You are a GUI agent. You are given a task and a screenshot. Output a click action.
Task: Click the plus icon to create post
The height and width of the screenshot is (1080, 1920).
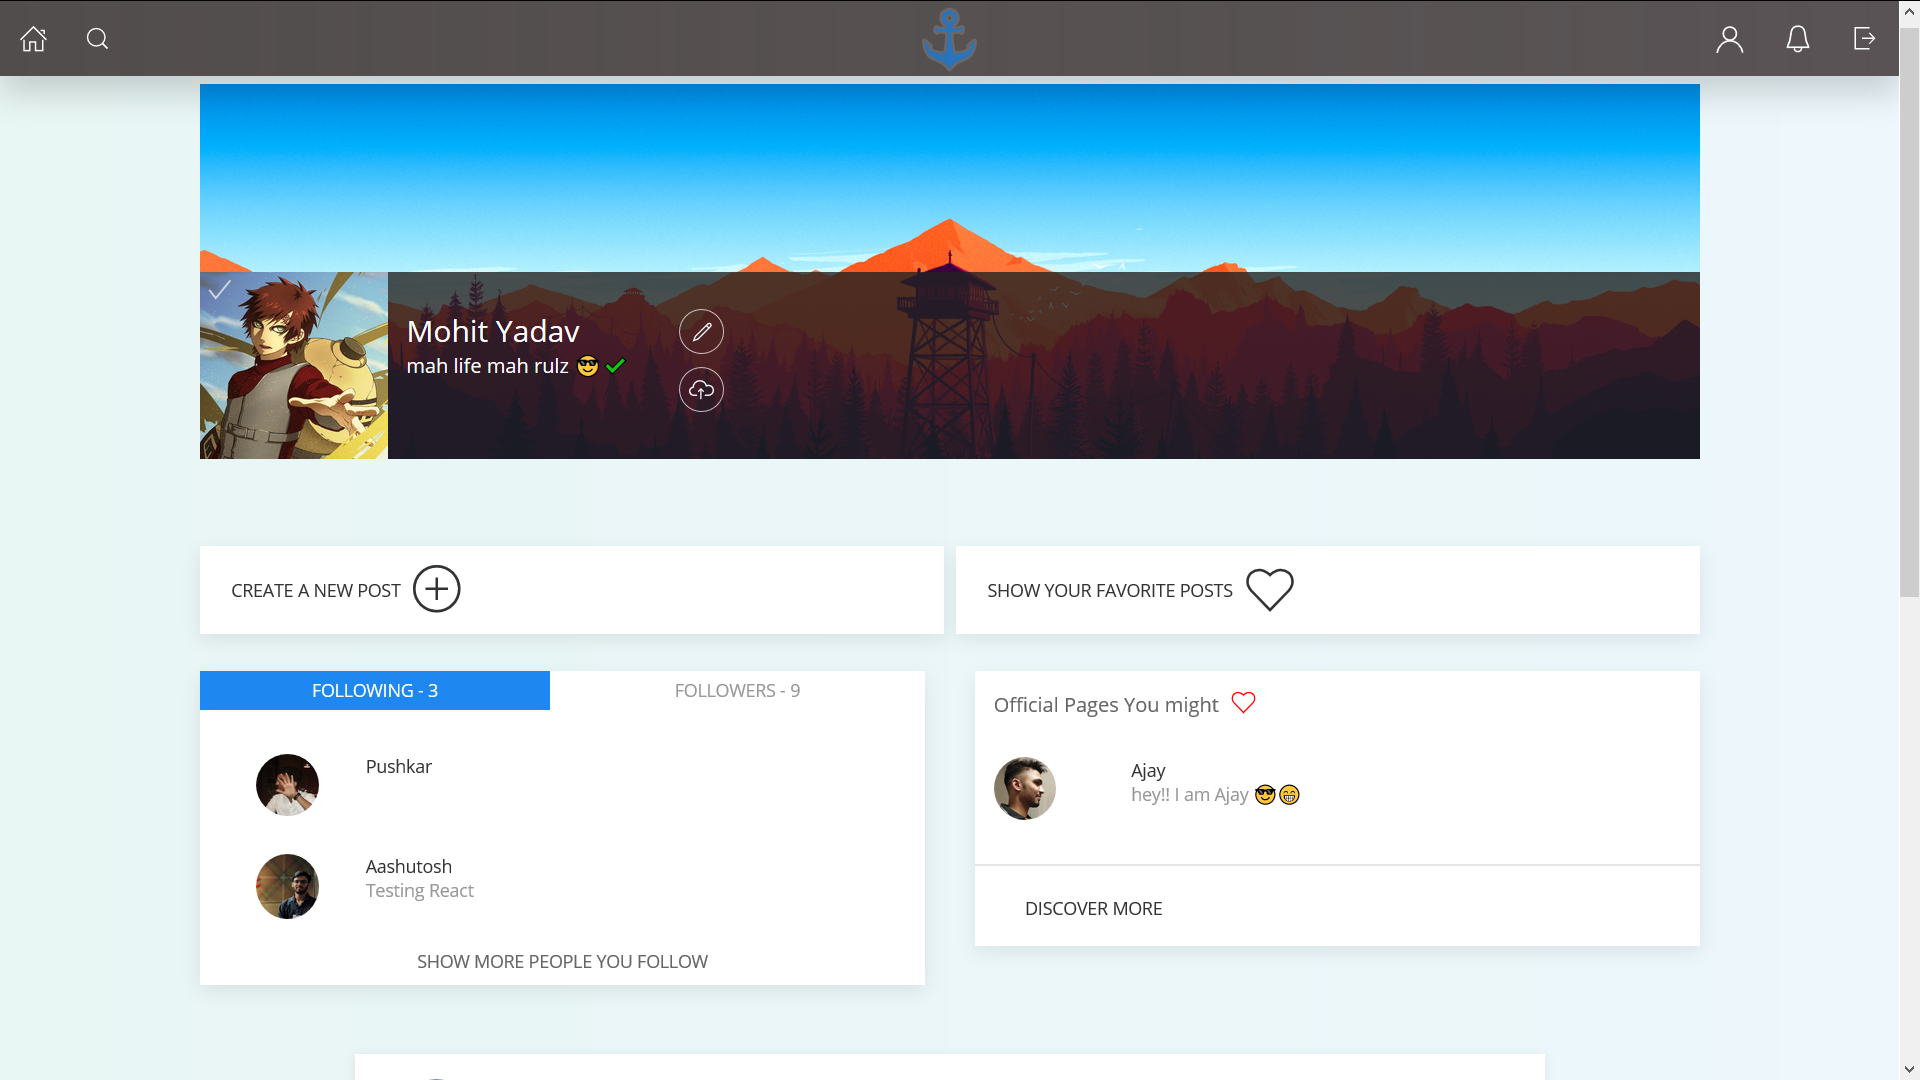click(x=437, y=589)
